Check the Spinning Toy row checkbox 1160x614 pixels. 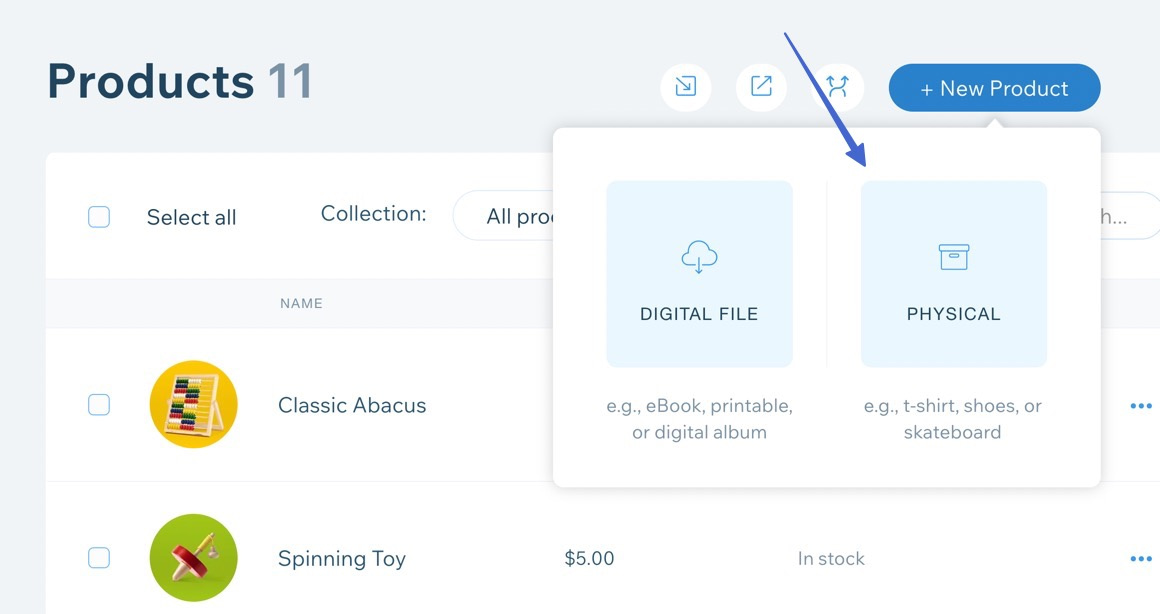point(99,558)
